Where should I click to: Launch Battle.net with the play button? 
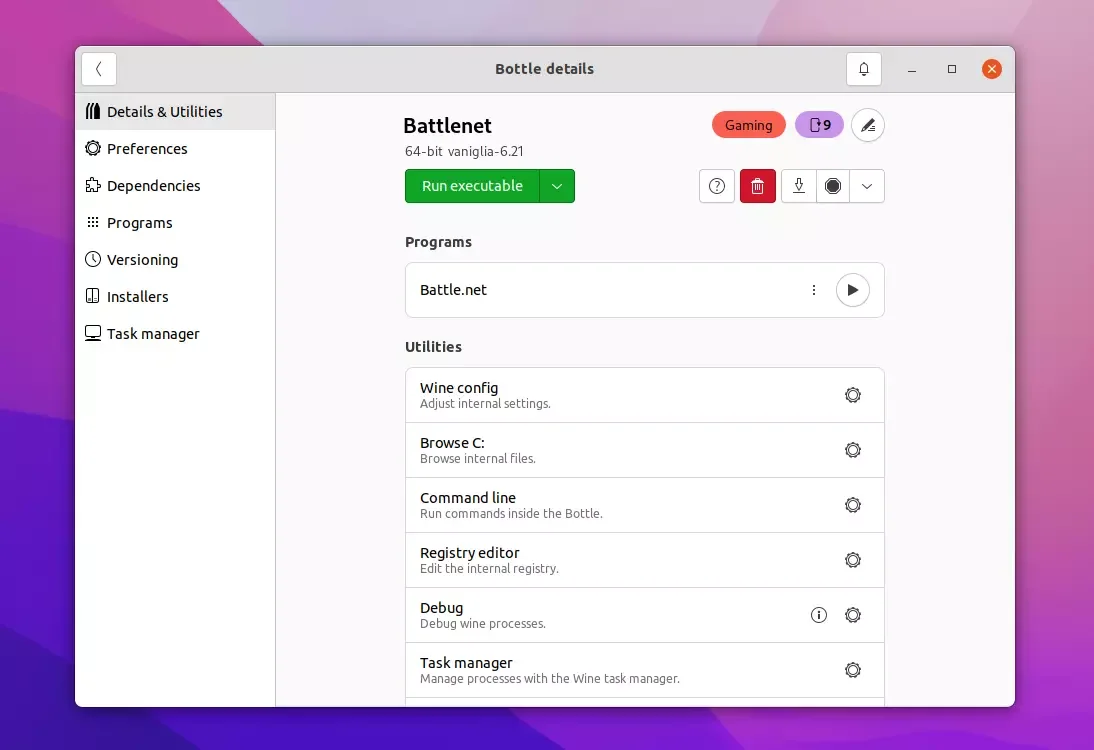(853, 290)
